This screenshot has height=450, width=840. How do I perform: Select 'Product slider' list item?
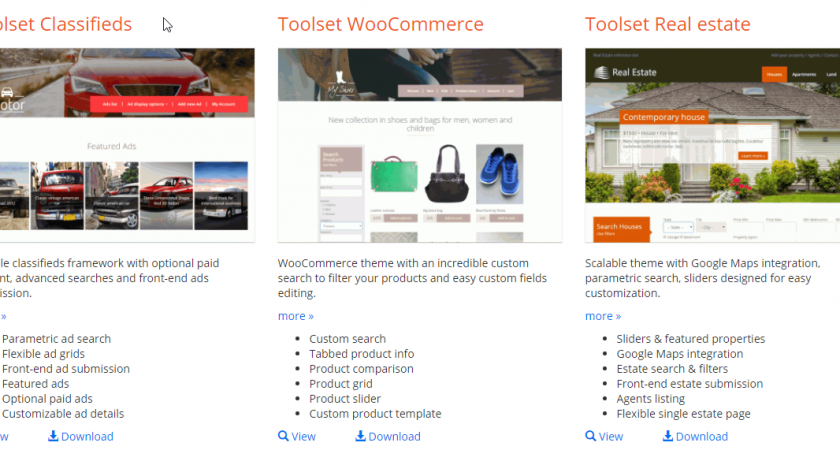tap(345, 399)
